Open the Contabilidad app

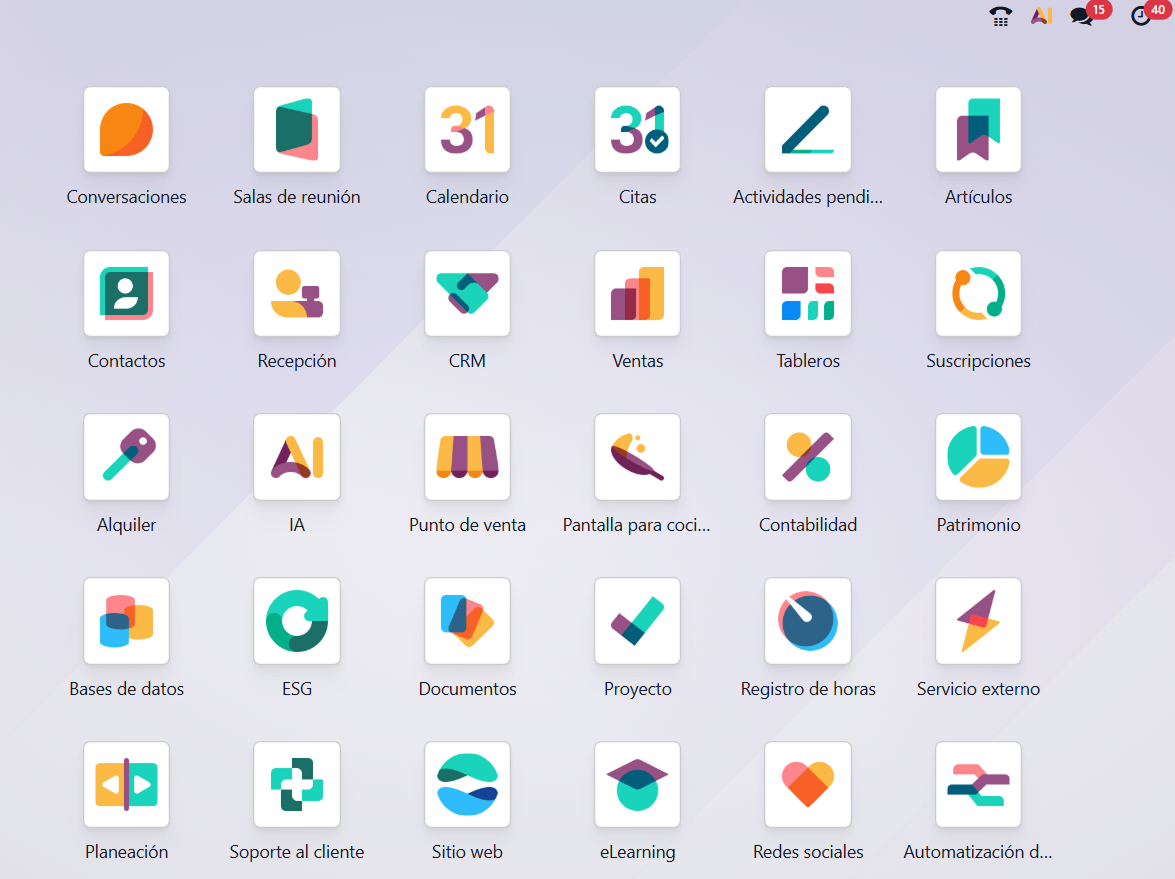(x=808, y=457)
